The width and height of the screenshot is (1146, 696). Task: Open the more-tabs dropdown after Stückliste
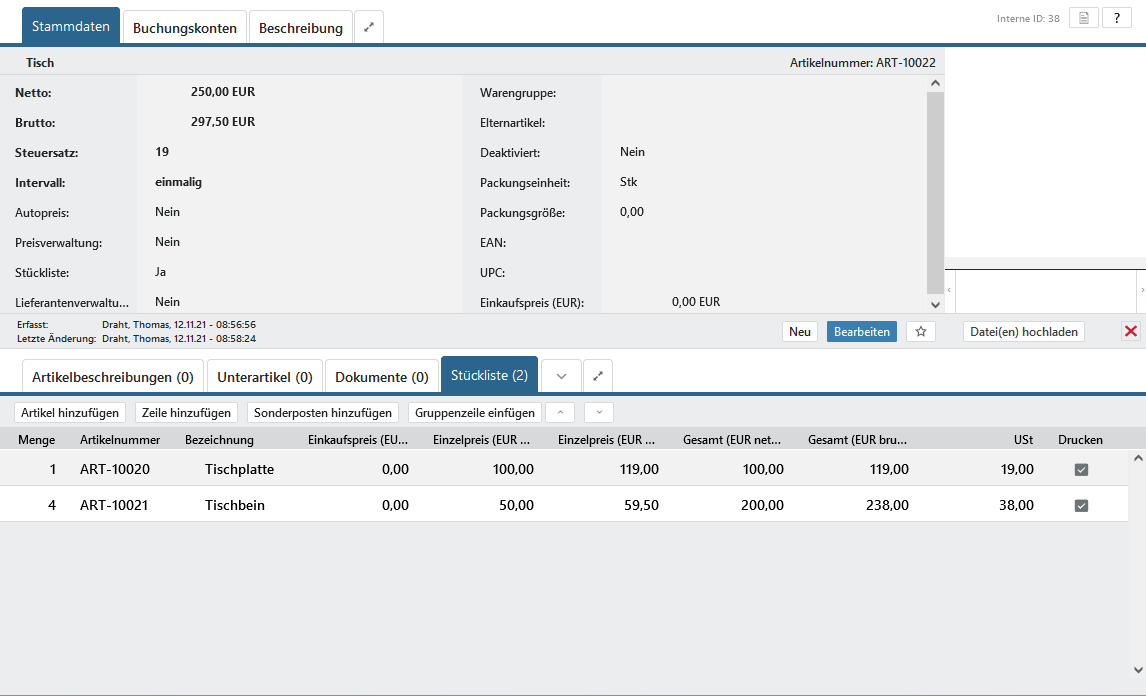tap(561, 376)
